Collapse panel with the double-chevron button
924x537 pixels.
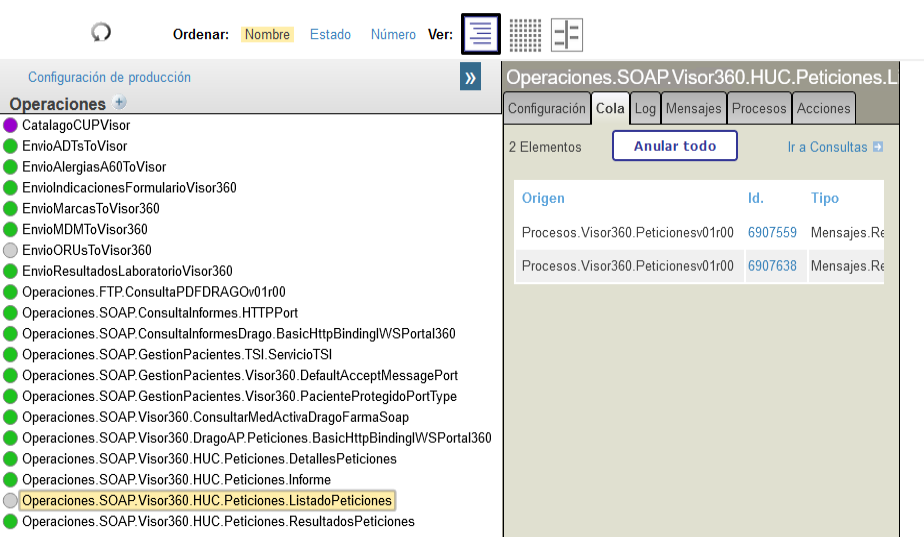pyautogui.click(x=470, y=77)
